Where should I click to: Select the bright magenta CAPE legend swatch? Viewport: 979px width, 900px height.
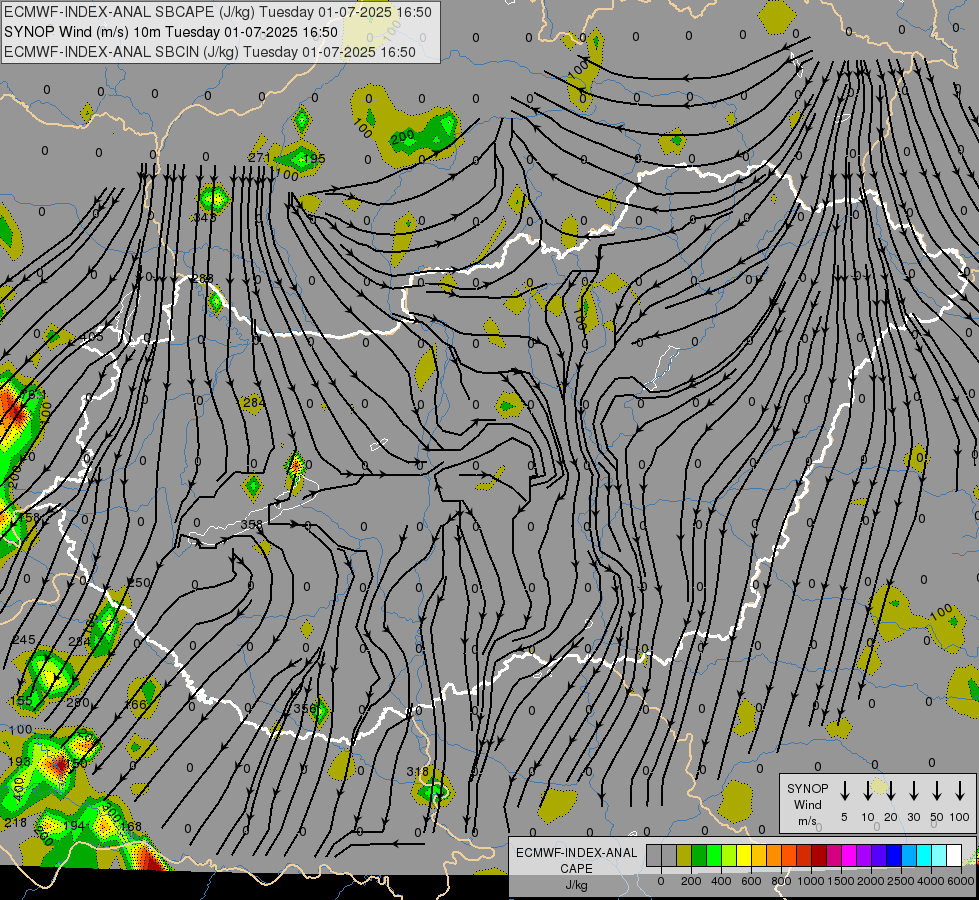point(849,855)
